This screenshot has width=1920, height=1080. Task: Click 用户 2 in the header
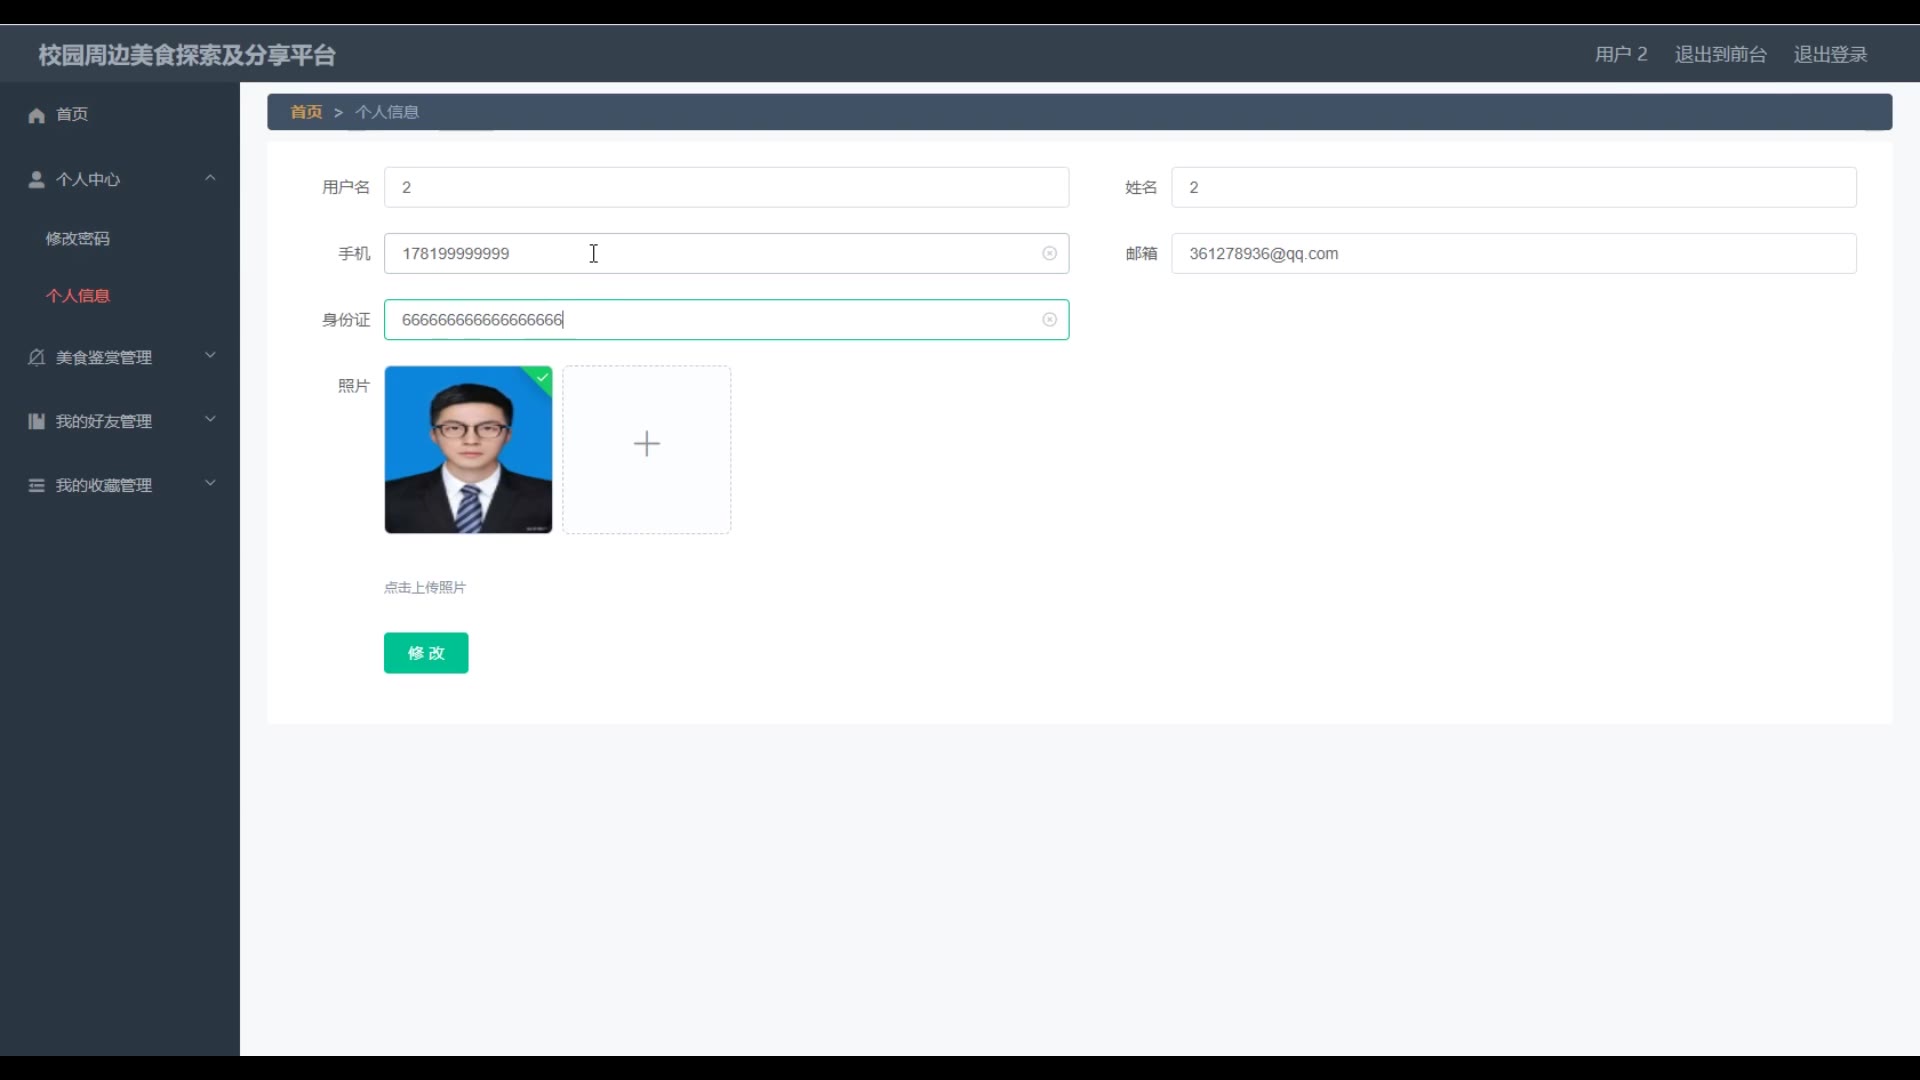click(1621, 54)
